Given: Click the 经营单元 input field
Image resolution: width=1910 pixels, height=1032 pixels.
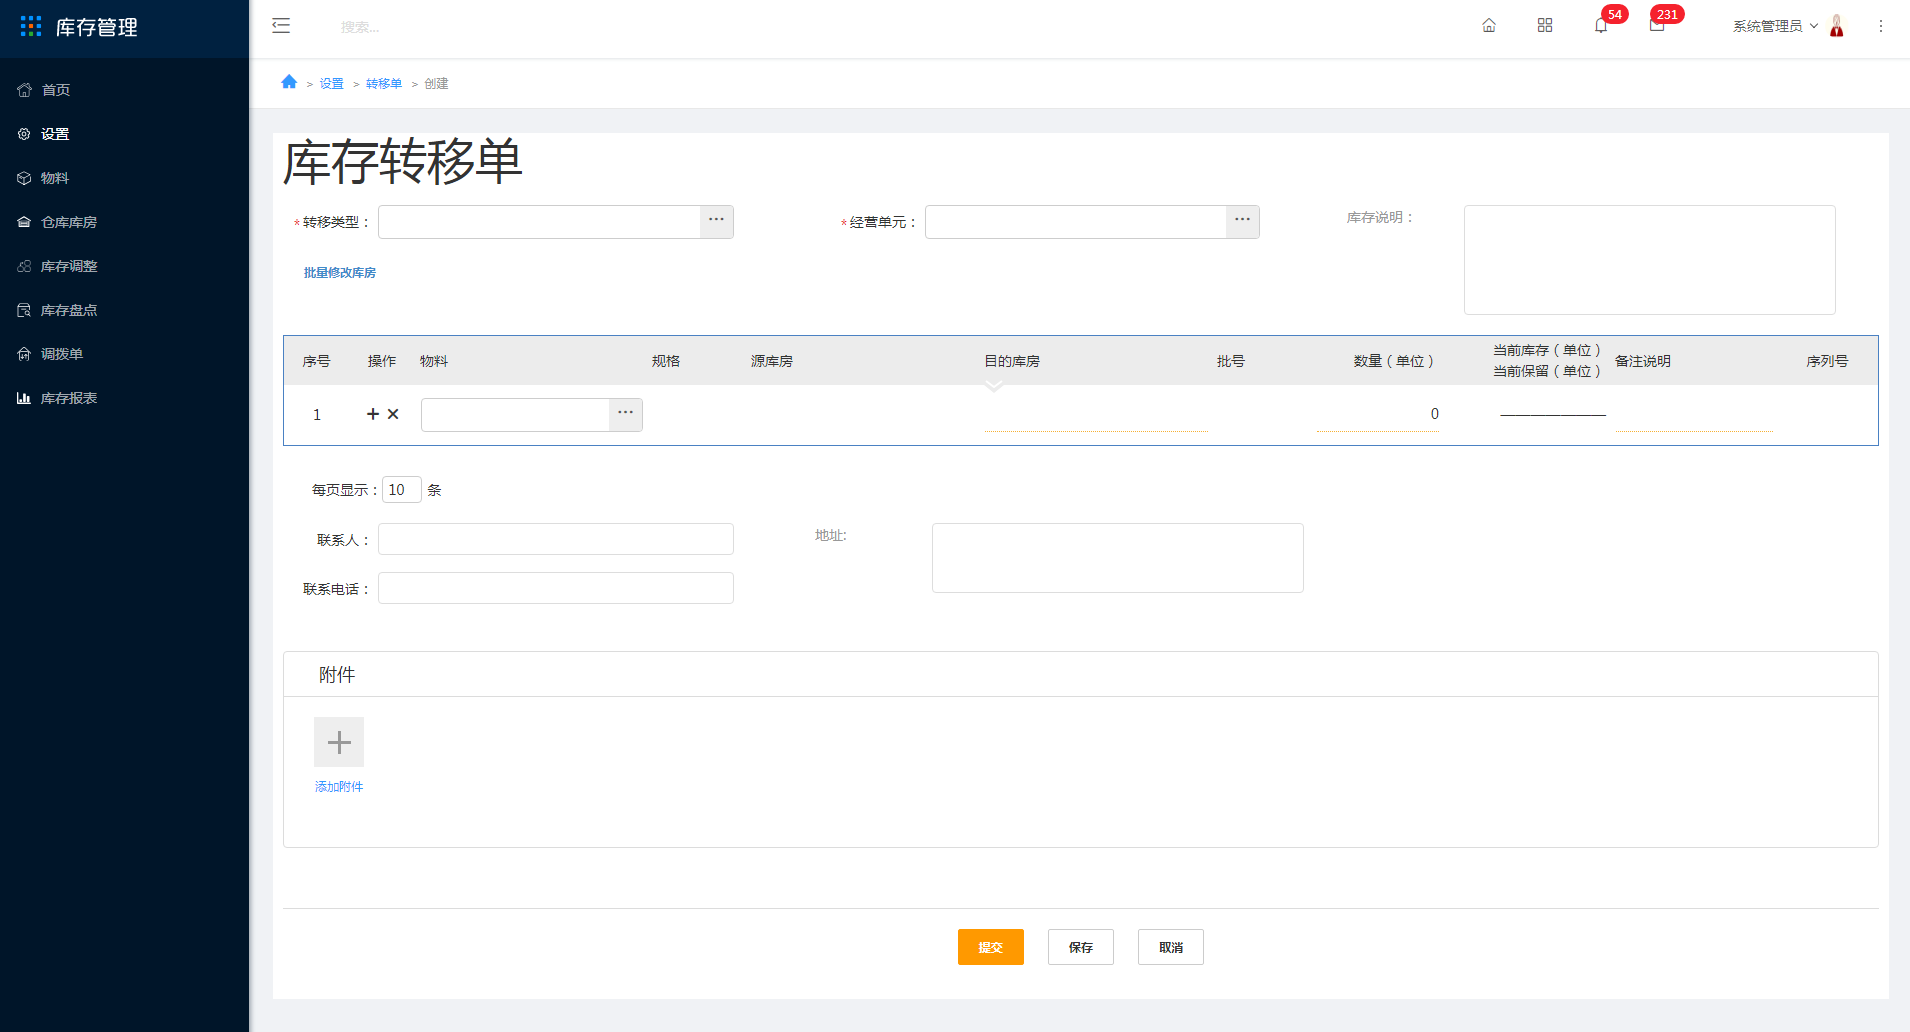Looking at the screenshot, I should [x=1076, y=221].
